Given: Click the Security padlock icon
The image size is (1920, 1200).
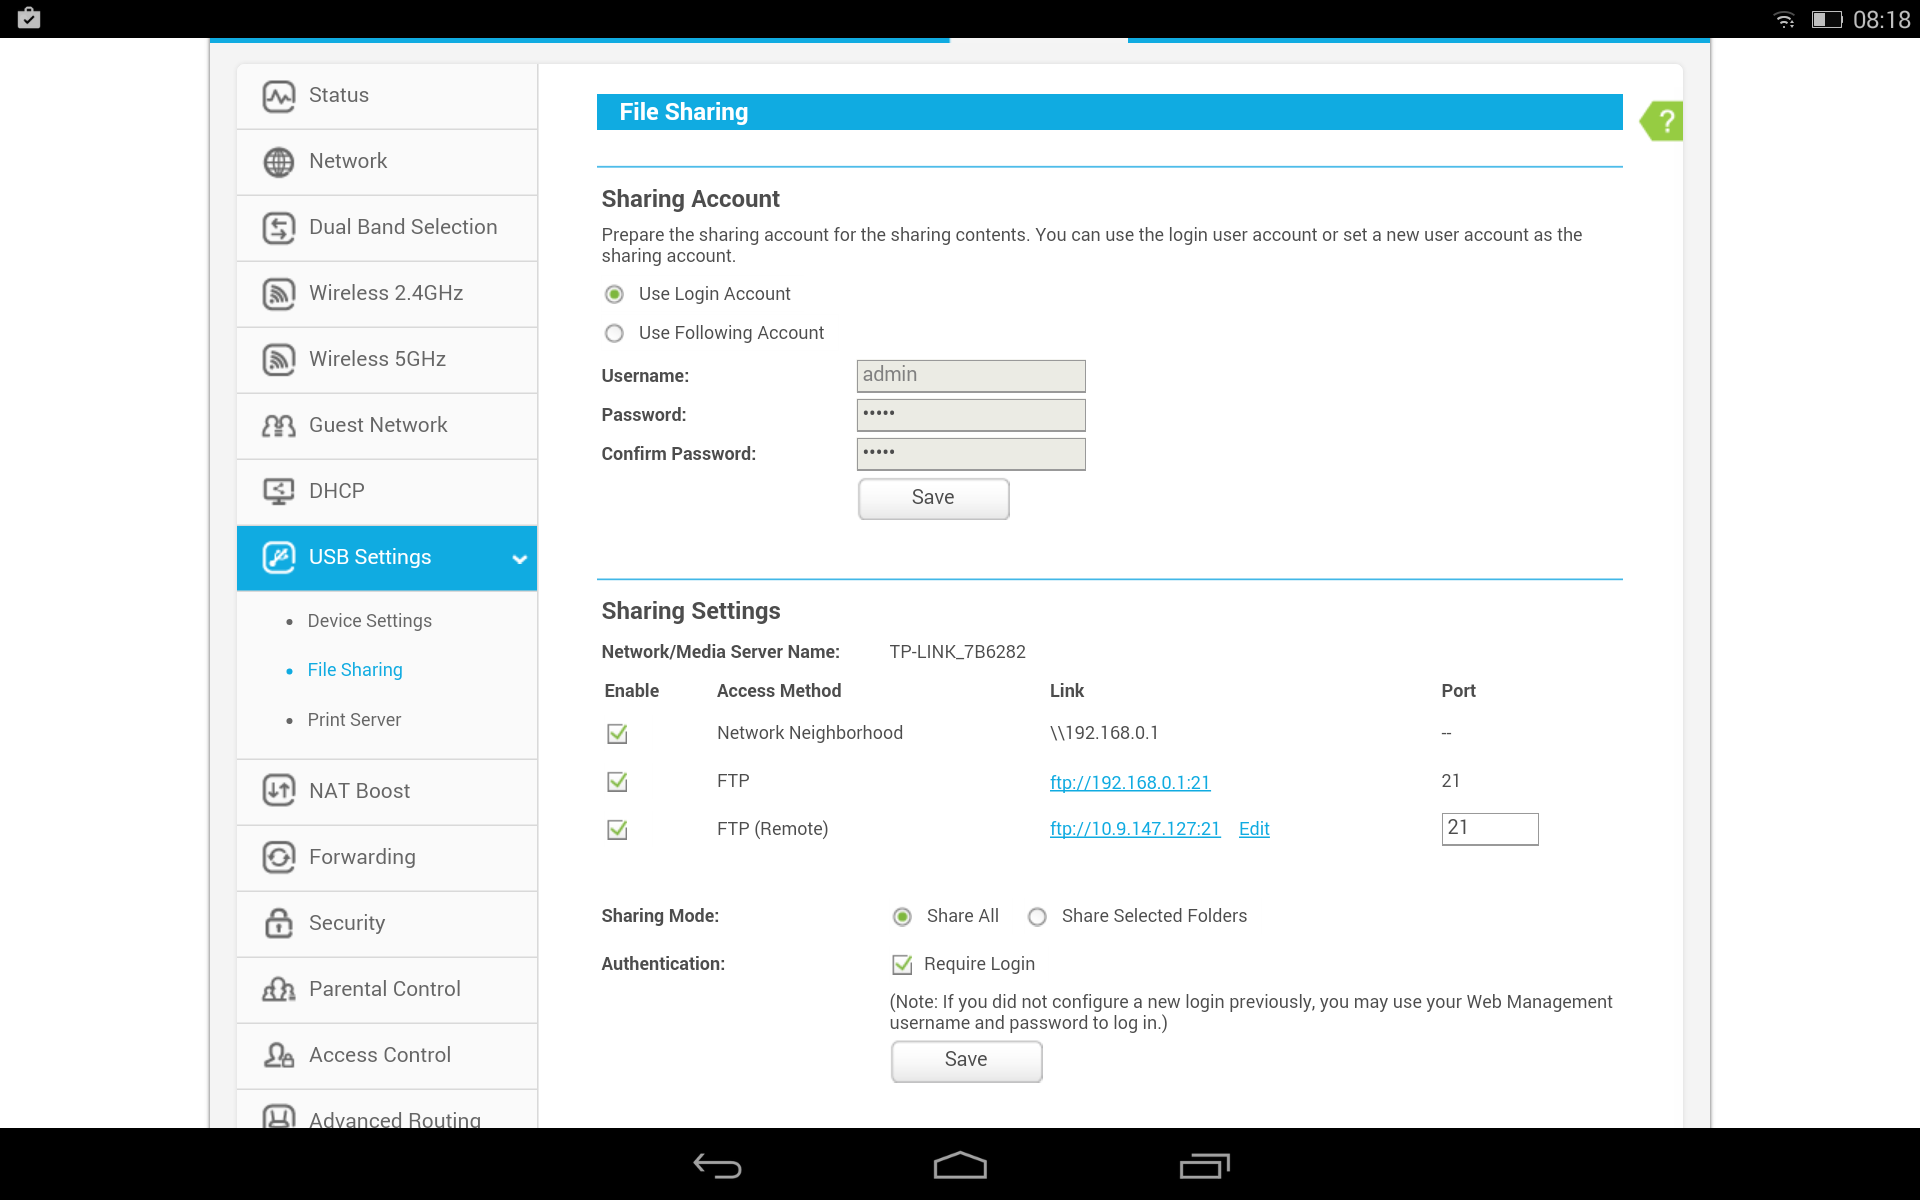Looking at the screenshot, I should [279, 923].
